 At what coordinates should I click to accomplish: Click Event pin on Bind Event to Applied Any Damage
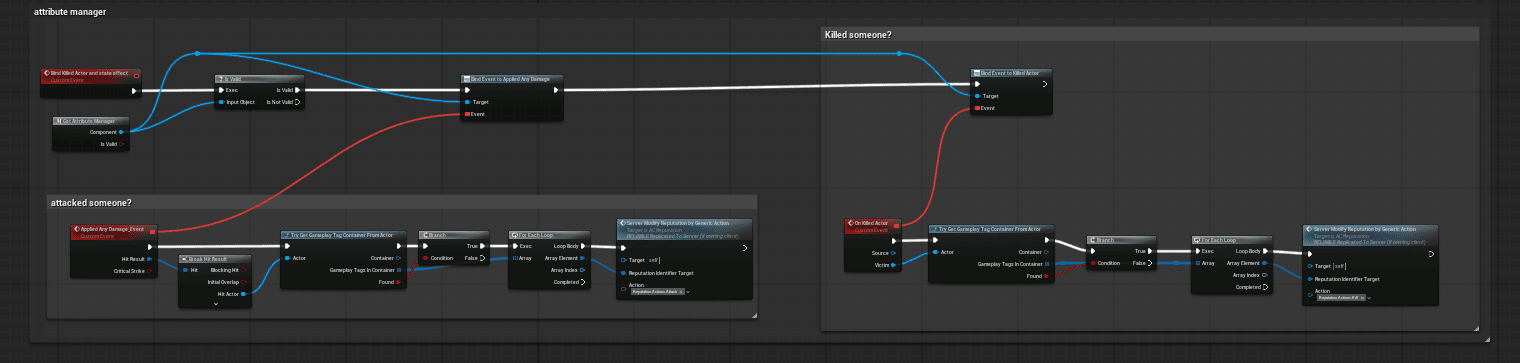467,114
